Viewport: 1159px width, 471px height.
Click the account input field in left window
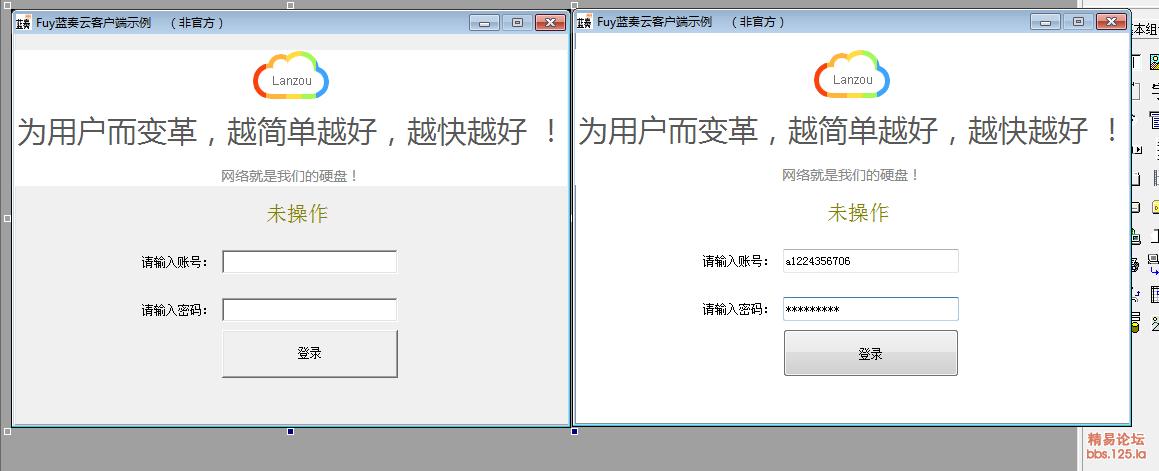pyautogui.click(x=310, y=262)
